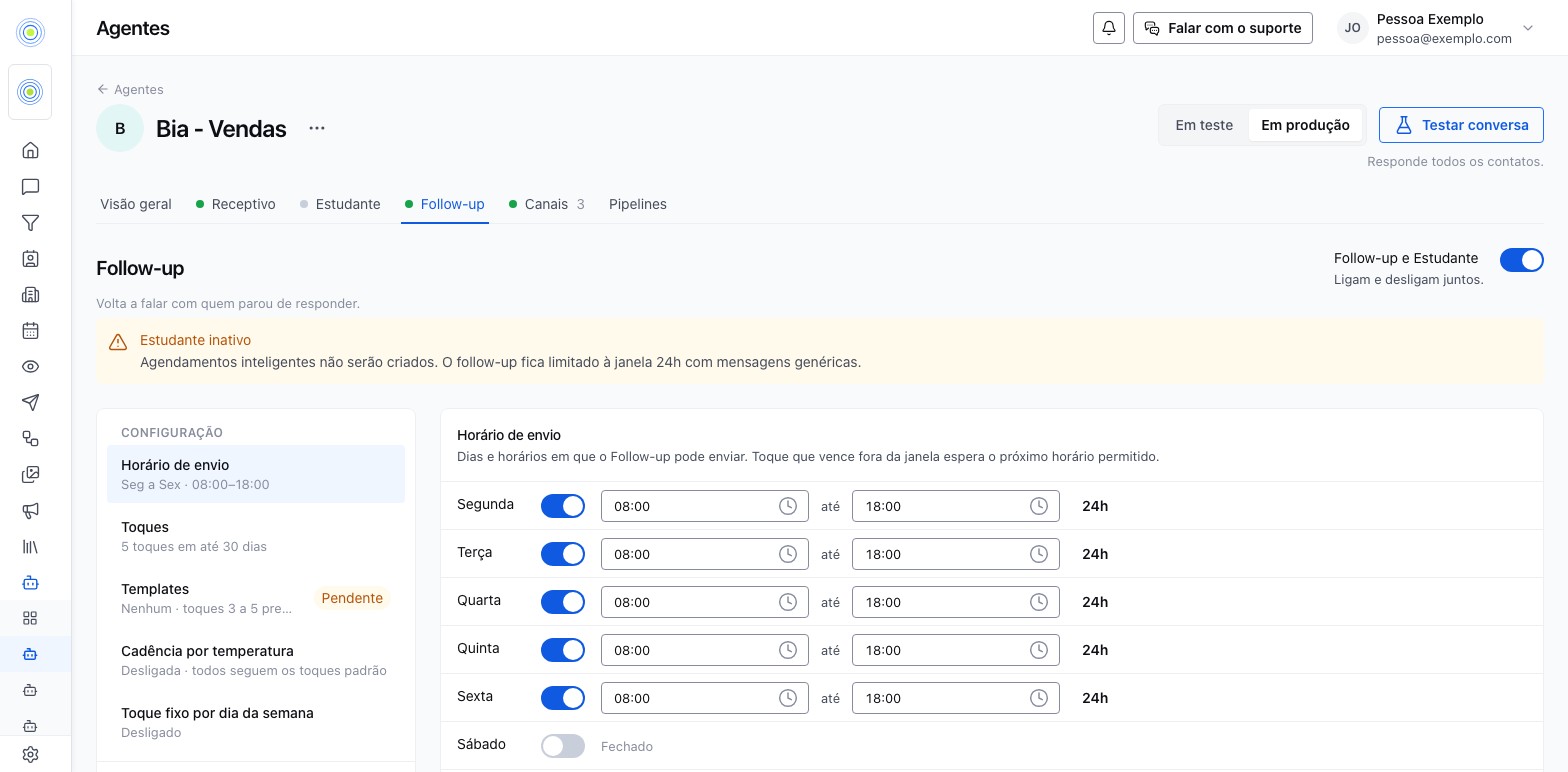Expand the Pessoa Exemplo account menu chevron
This screenshot has height=772, width=1568.
click(x=1527, y=28)
